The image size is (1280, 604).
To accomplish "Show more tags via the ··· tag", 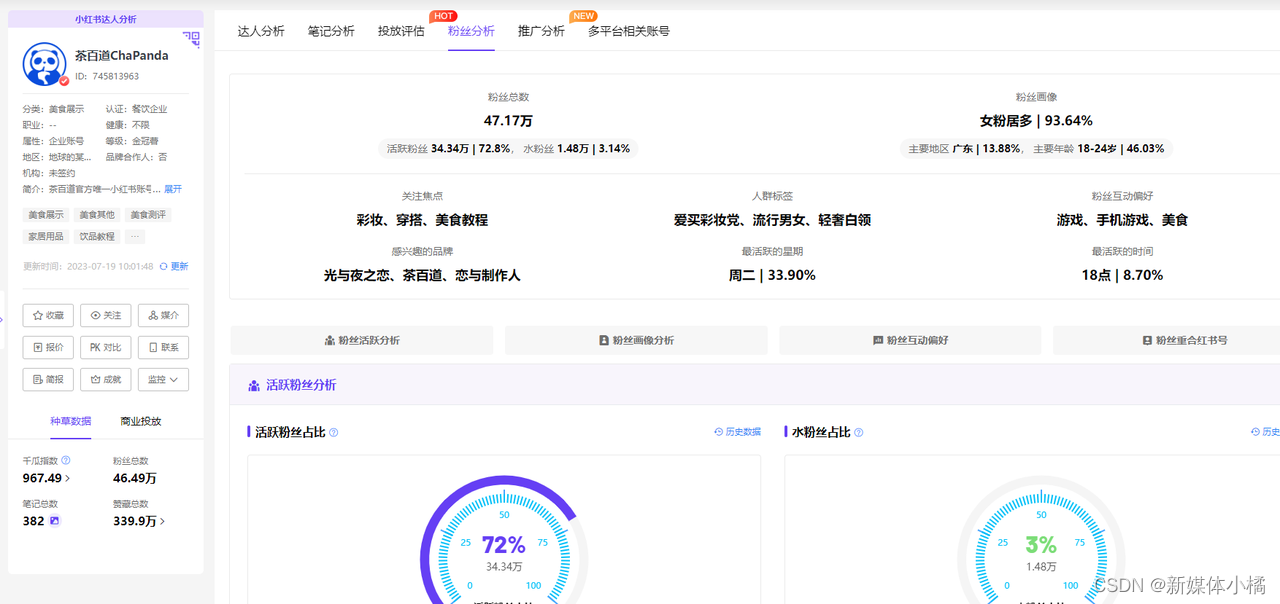I will 135,237.
